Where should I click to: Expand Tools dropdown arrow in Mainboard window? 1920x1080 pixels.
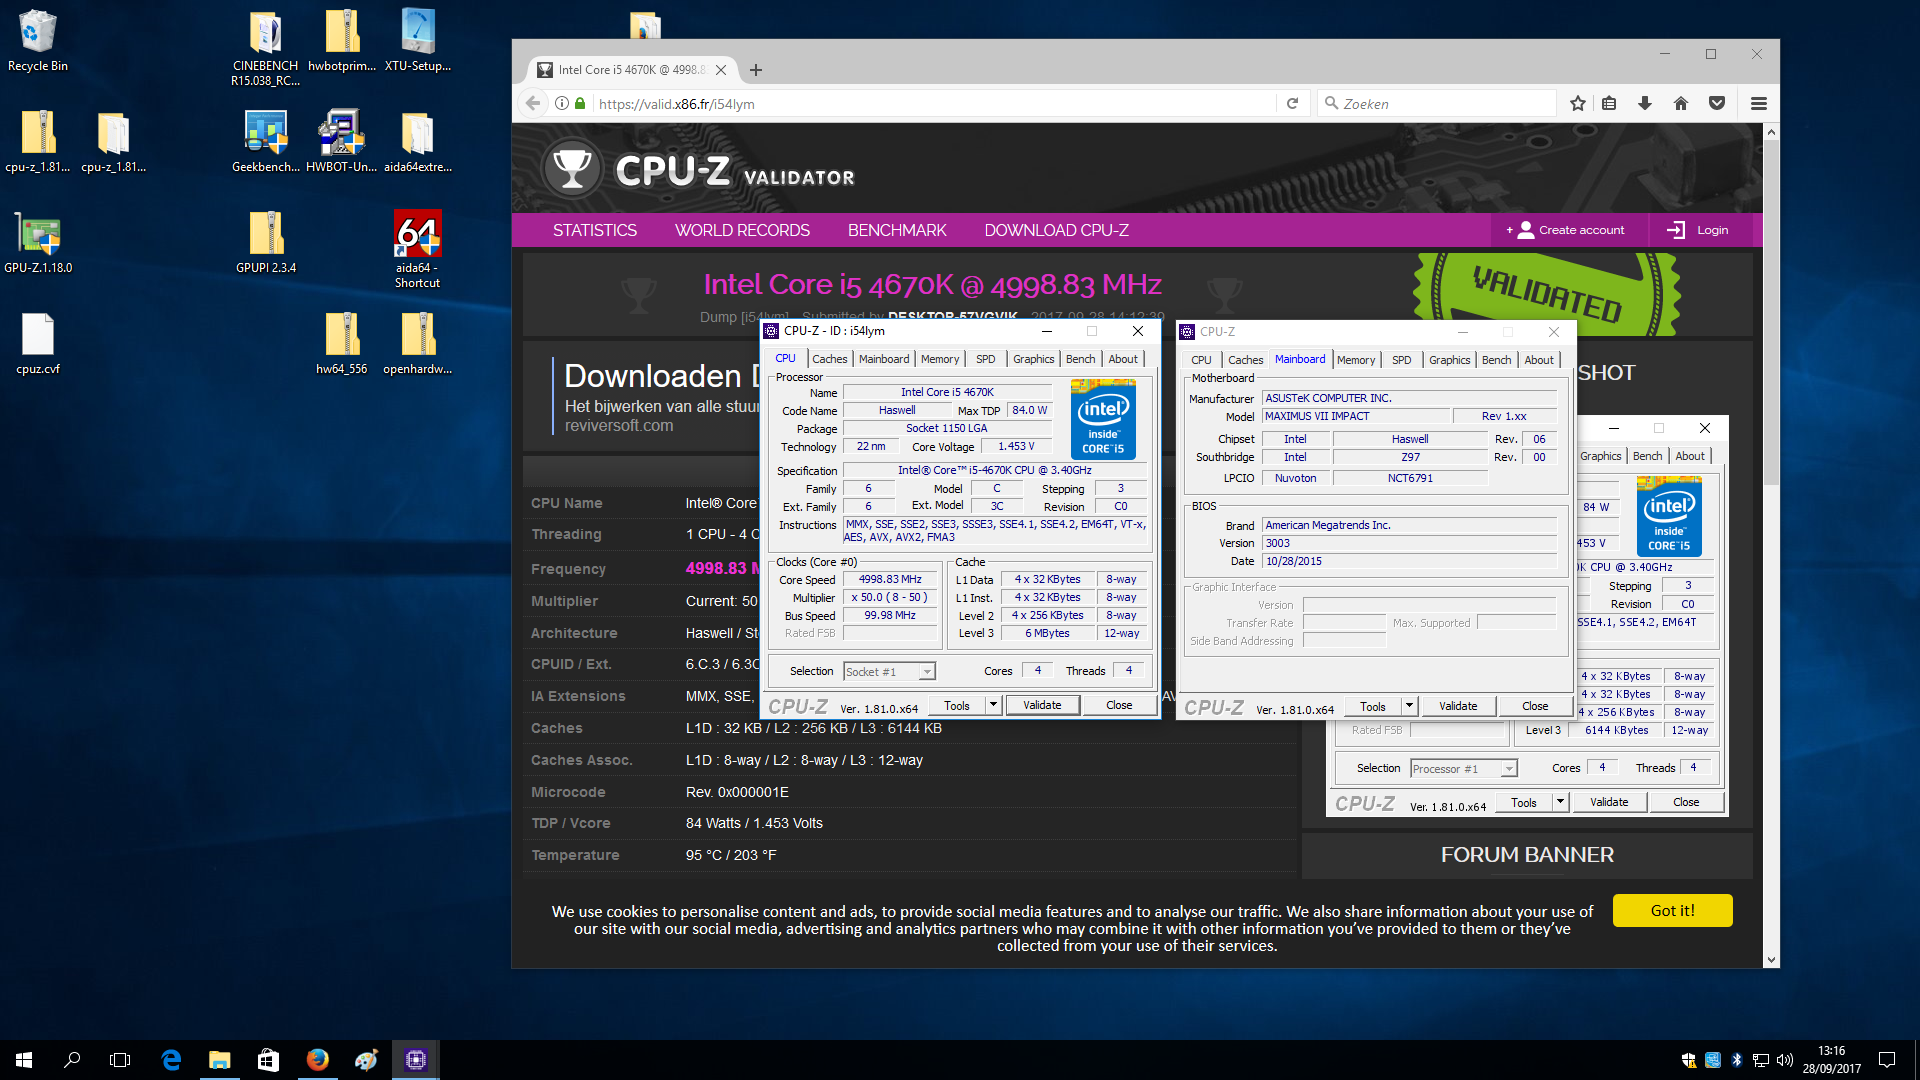tap(1409, 706)
